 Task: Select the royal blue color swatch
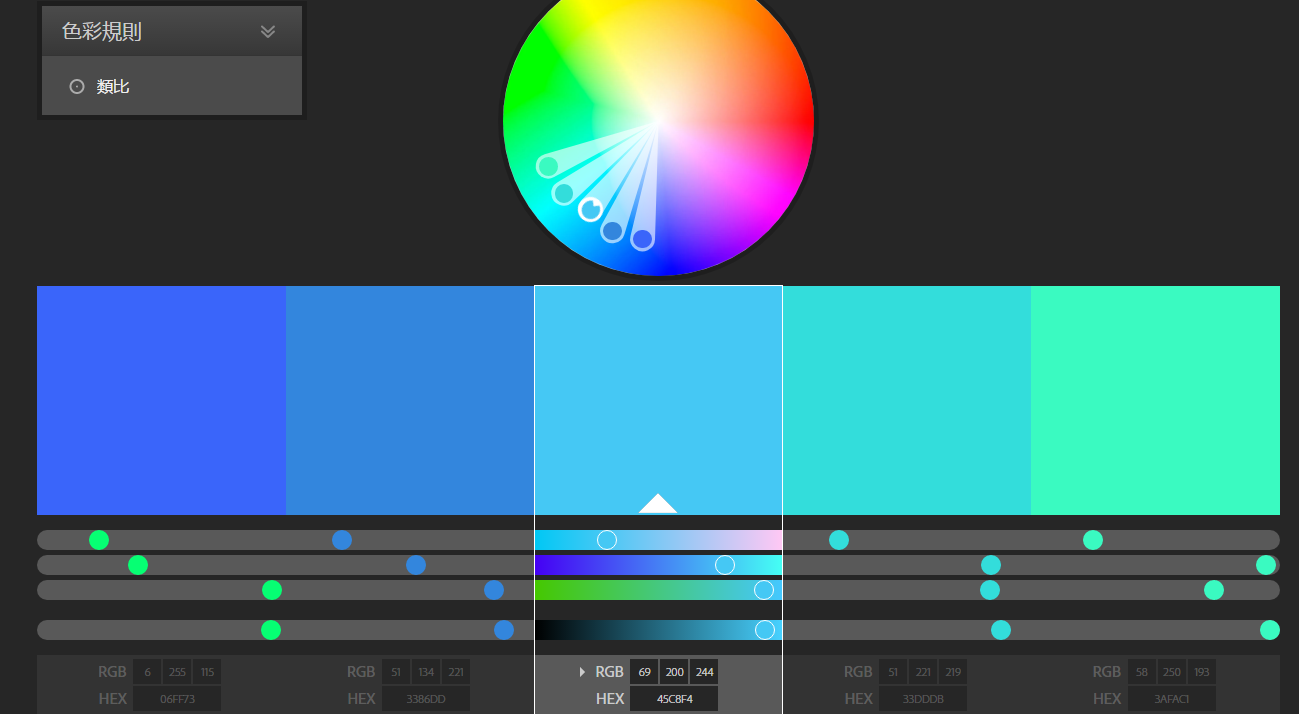pyautogui.click(x=161, y=400)
